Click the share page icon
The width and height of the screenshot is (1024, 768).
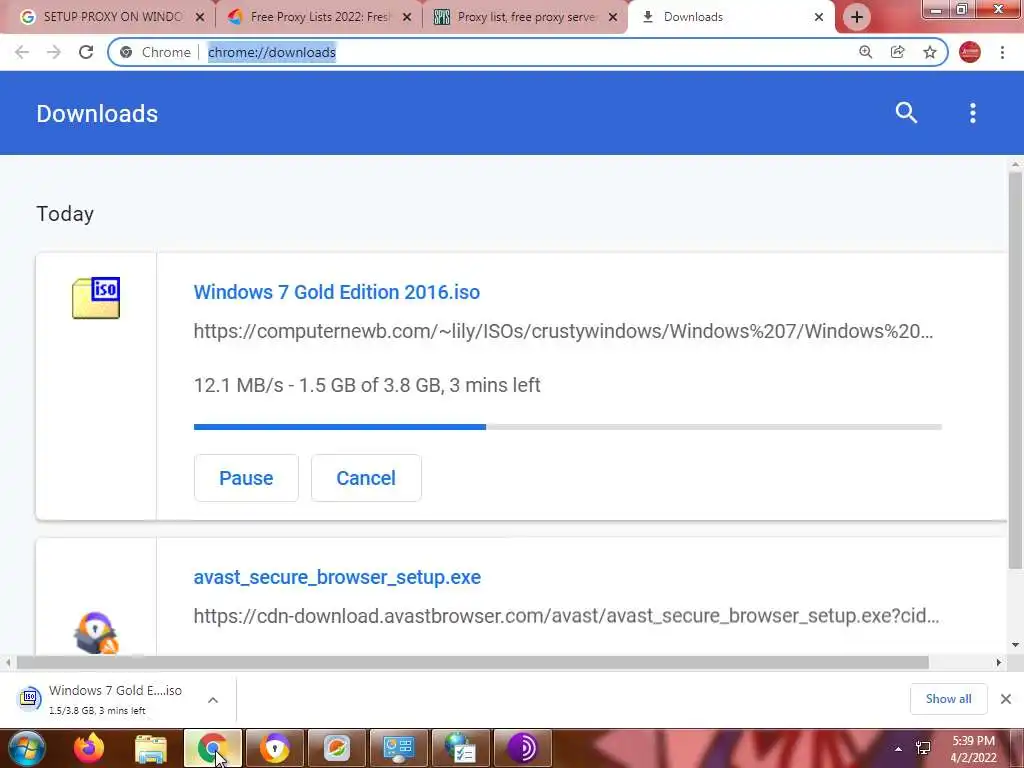(x=898, y=52)
